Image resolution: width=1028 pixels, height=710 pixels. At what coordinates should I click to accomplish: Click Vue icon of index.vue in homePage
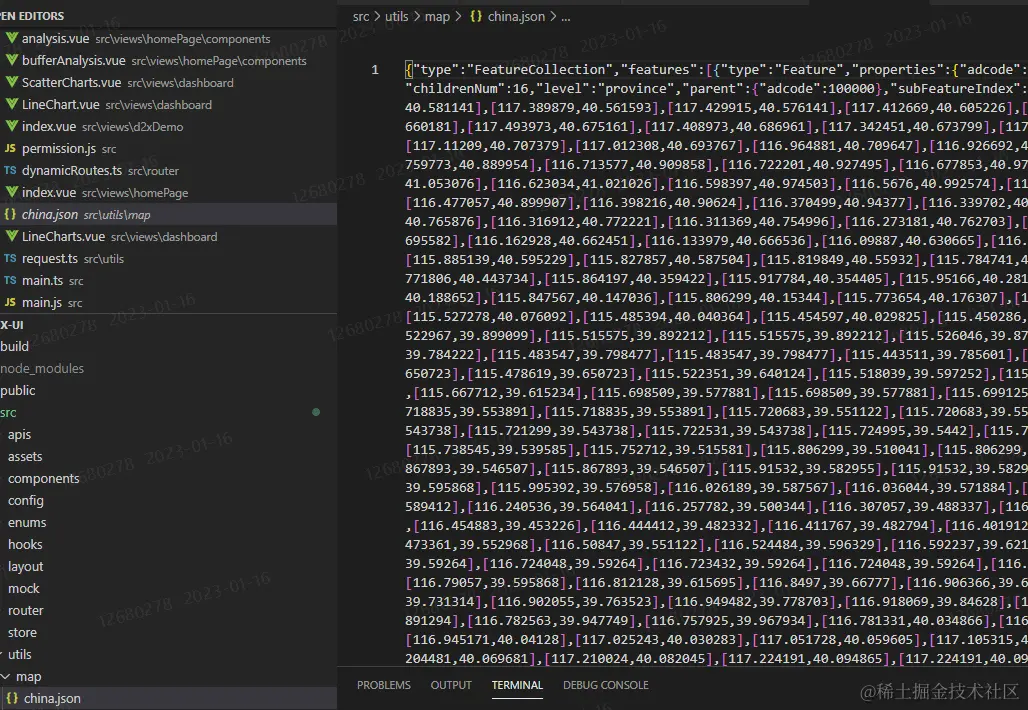(11, 192)
